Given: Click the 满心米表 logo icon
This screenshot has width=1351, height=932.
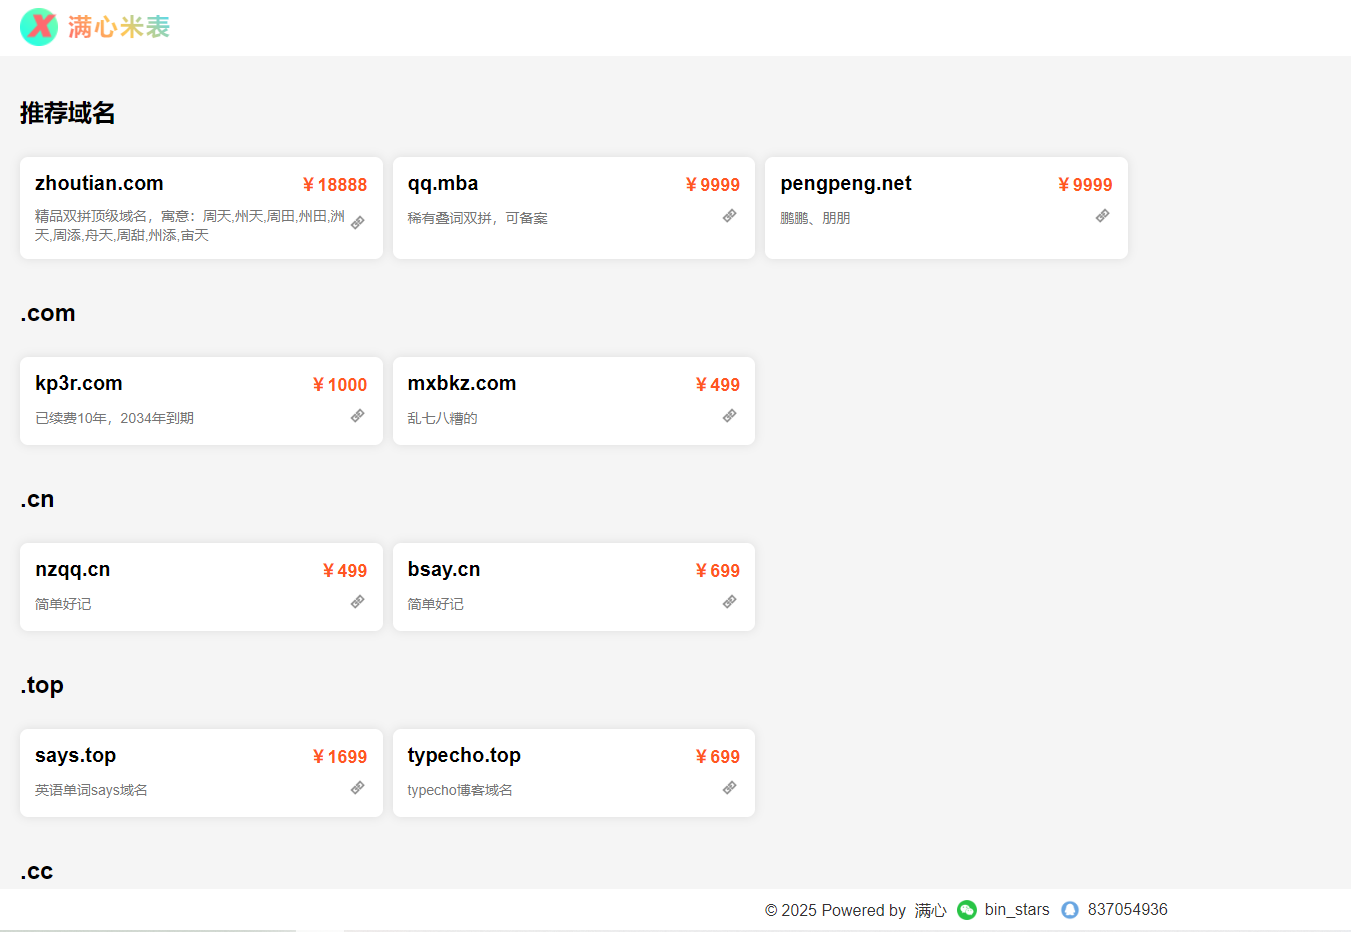Looking at the screenshot, I should pos(39,27).
